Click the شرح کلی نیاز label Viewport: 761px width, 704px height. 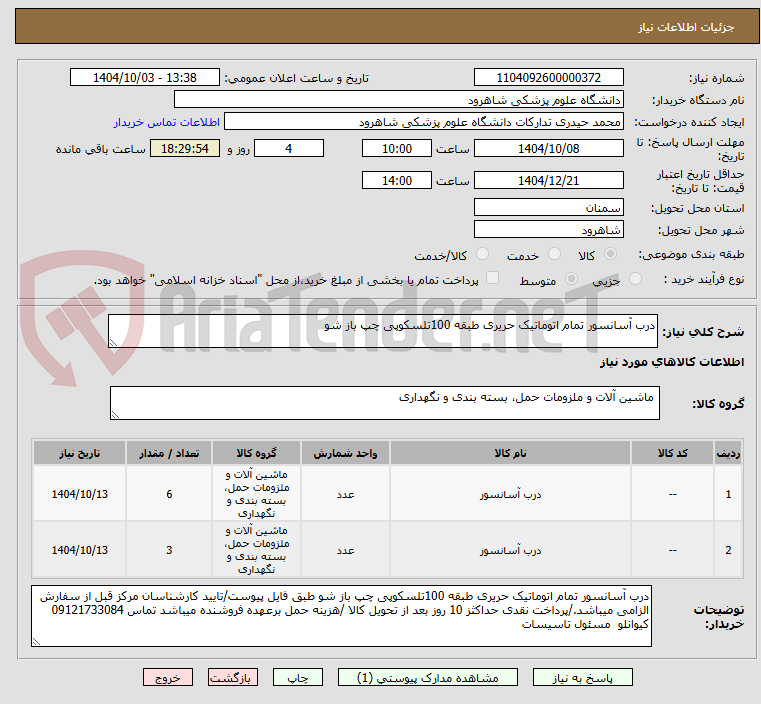(703, 332)
